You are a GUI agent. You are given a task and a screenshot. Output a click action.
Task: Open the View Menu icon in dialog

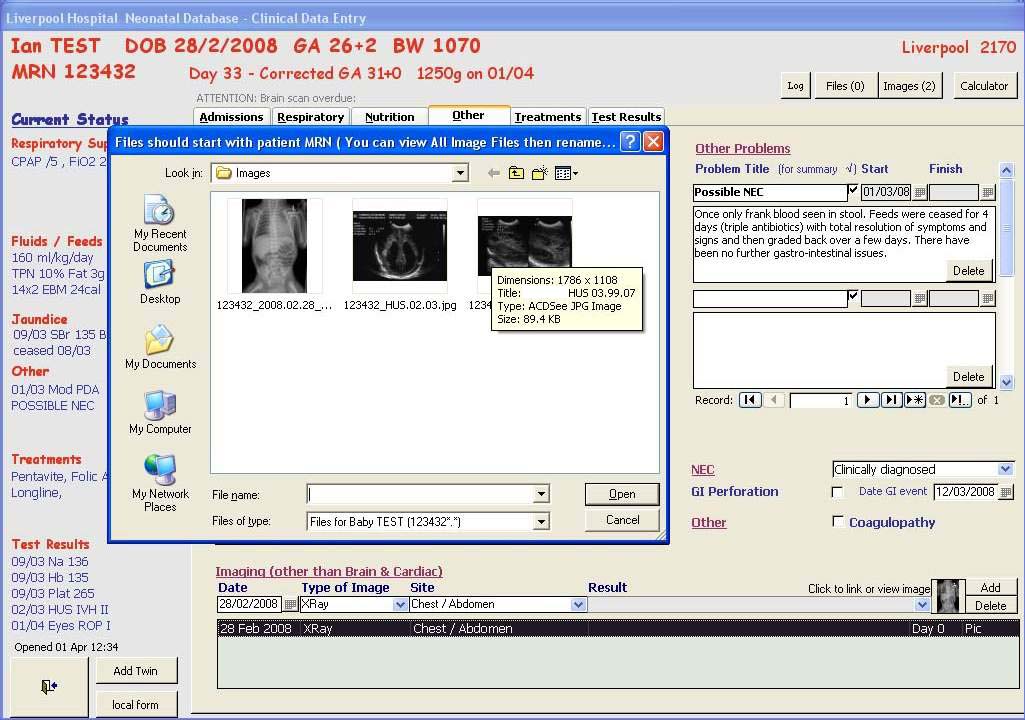pos(566,173)
